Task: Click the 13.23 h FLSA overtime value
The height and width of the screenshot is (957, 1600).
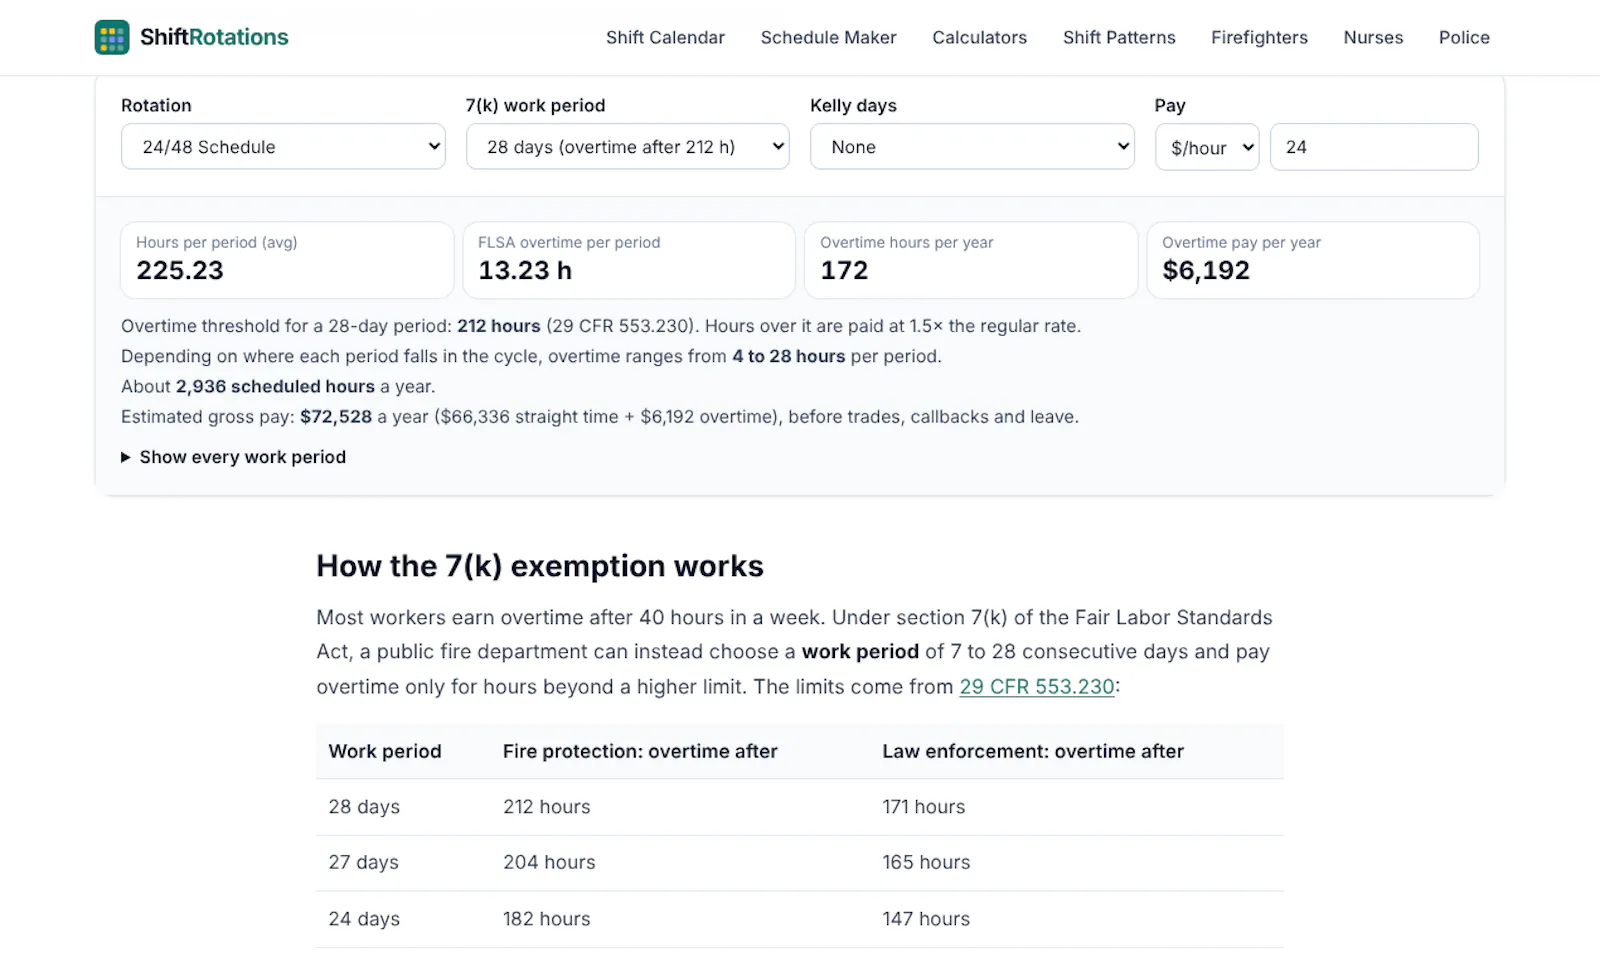Action: pyautogui.click(x=525, y=270)
